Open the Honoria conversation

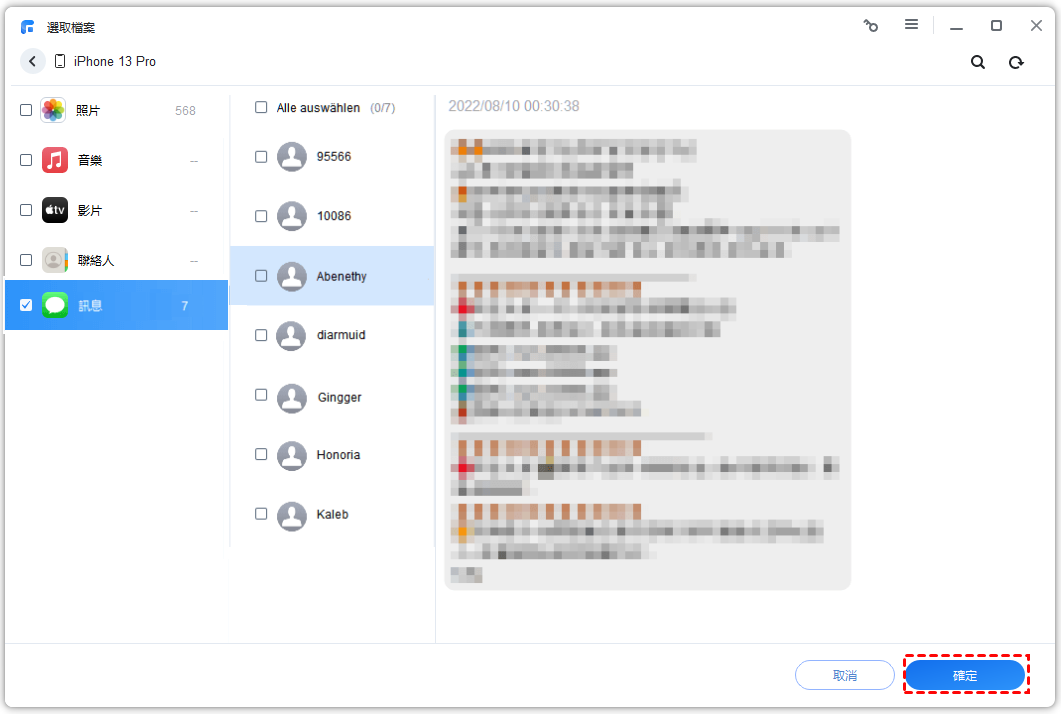tap(338, 455)
